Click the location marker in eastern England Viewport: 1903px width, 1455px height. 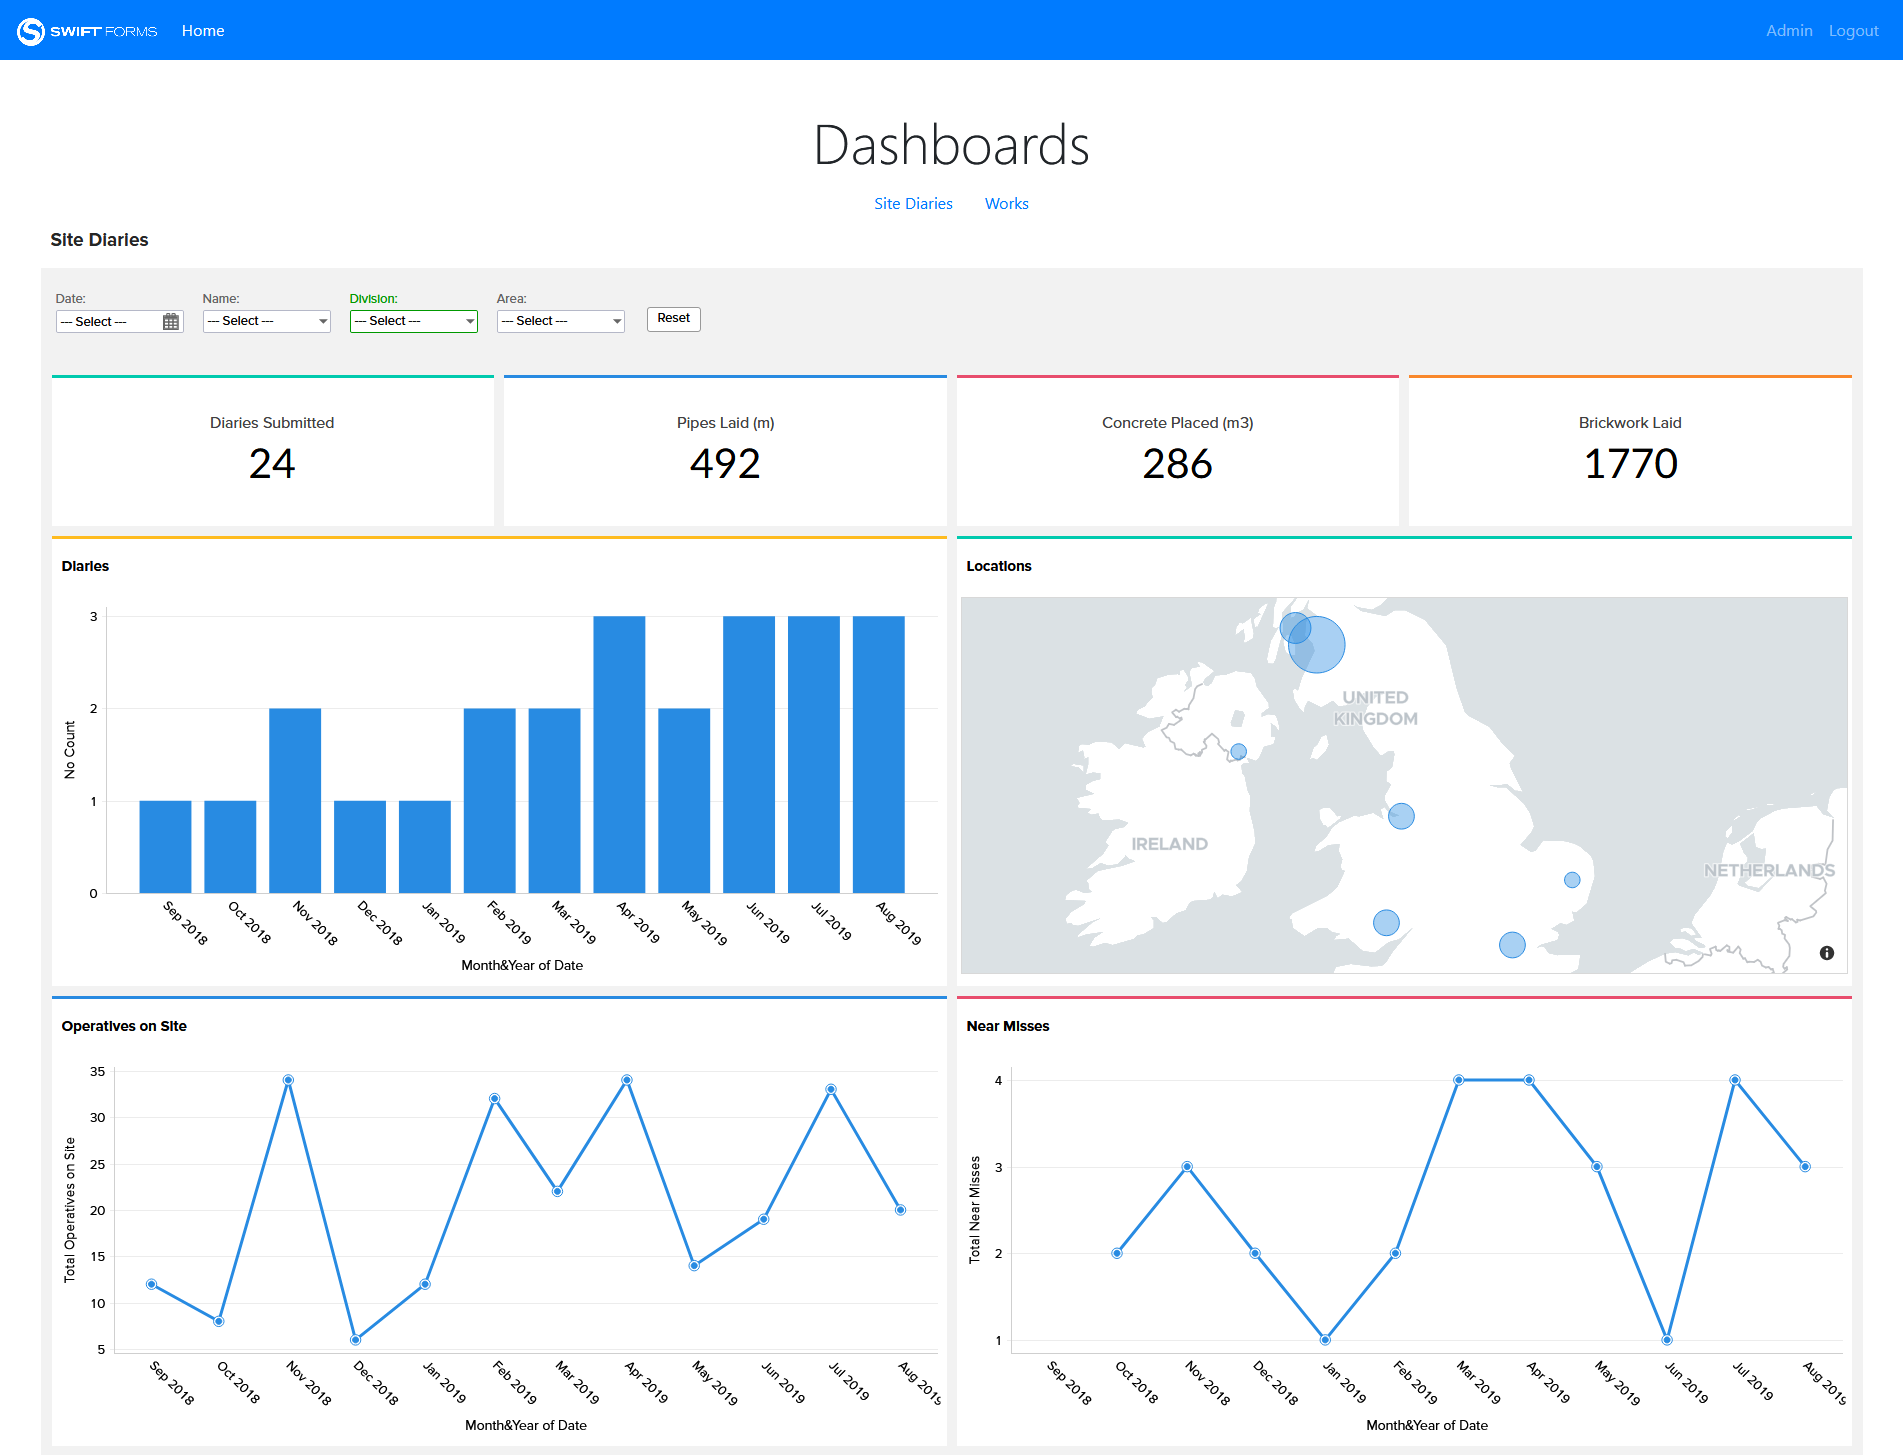coord(1570,879)
